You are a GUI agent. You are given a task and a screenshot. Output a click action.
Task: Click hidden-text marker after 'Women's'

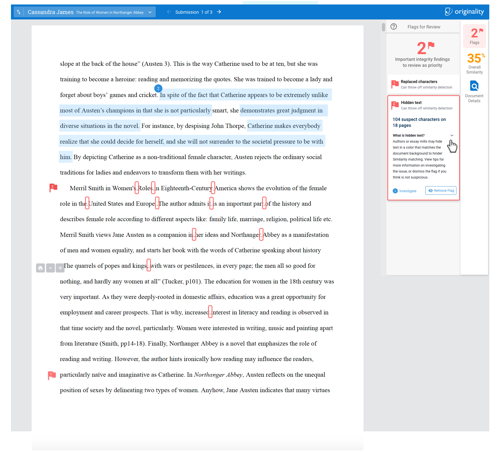[x=136, y=188]
